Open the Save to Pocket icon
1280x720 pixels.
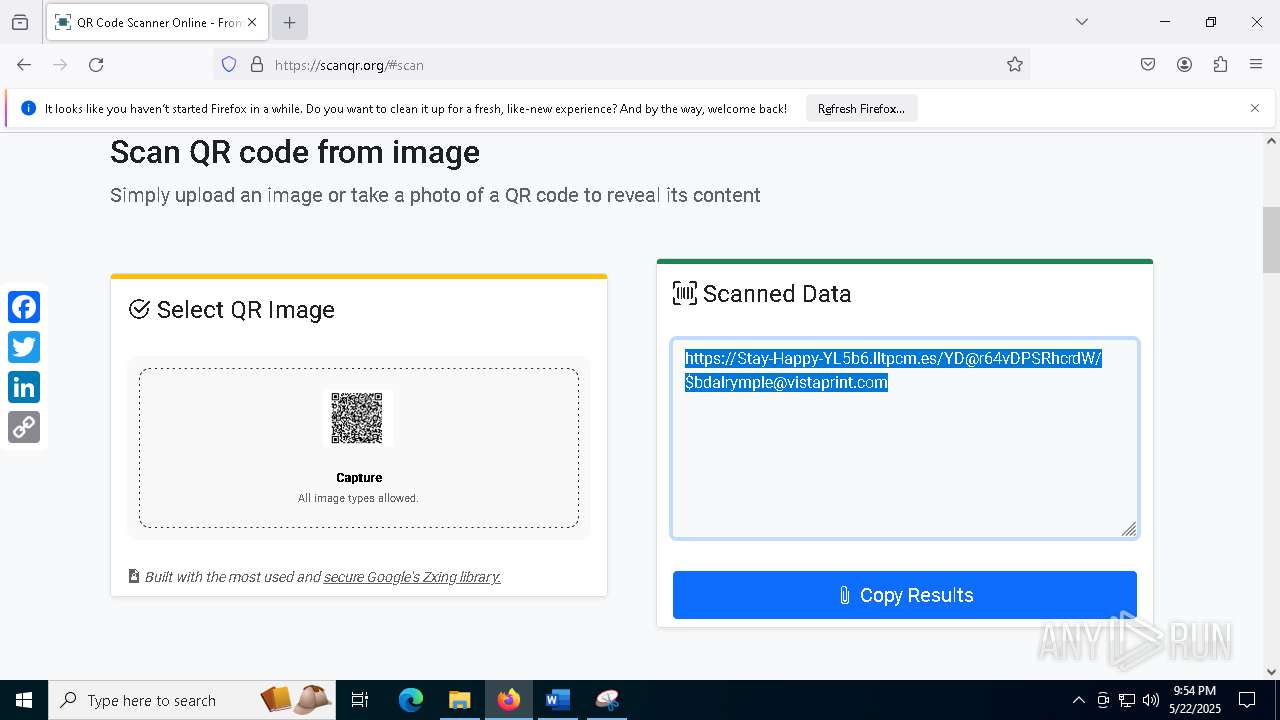1148,65
